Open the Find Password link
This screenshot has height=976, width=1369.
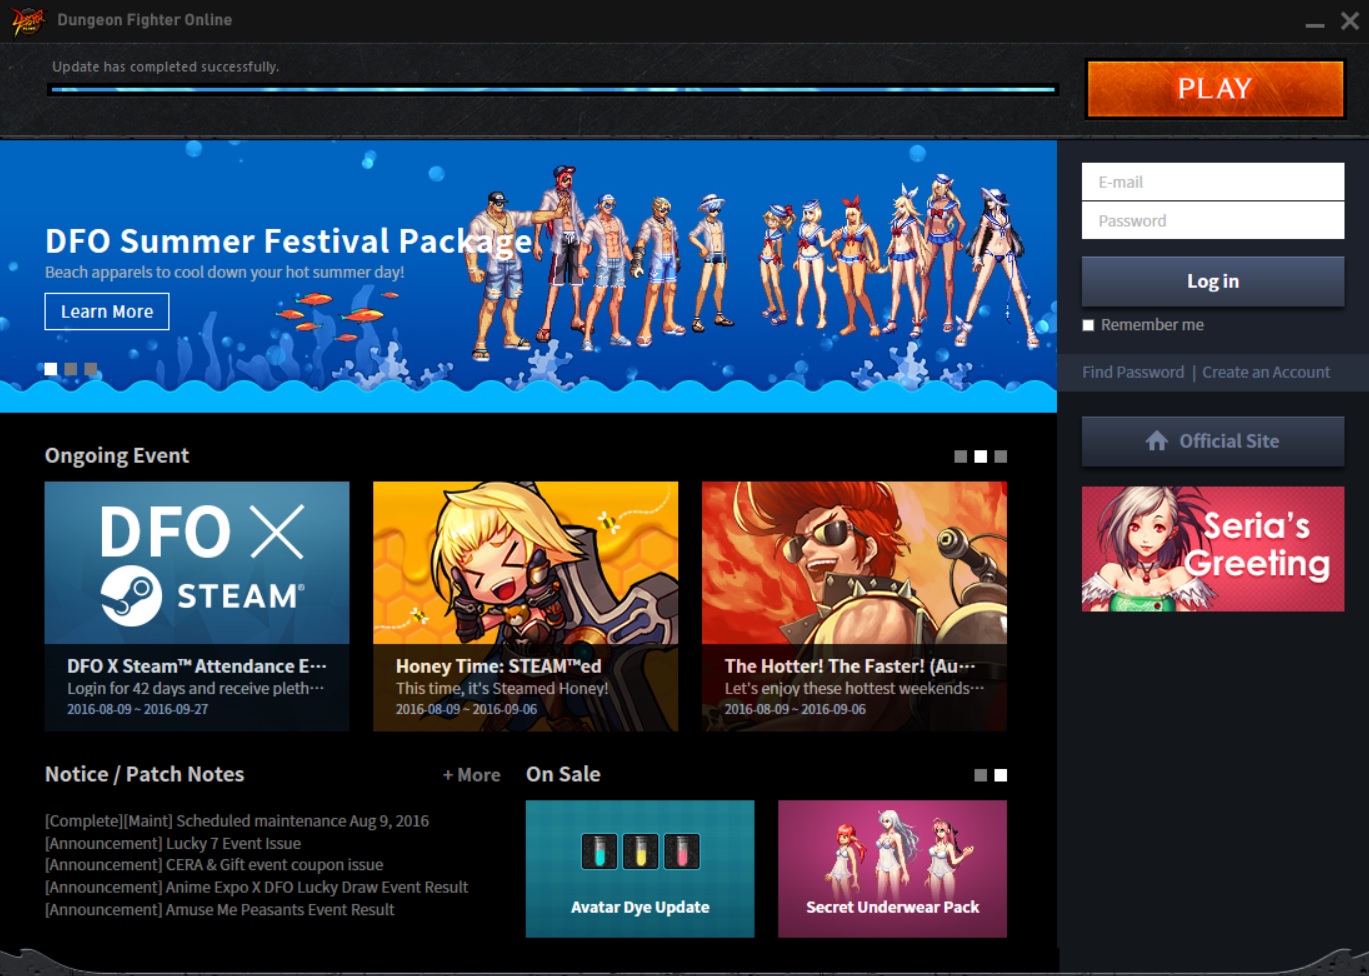tap(1133, 372)
